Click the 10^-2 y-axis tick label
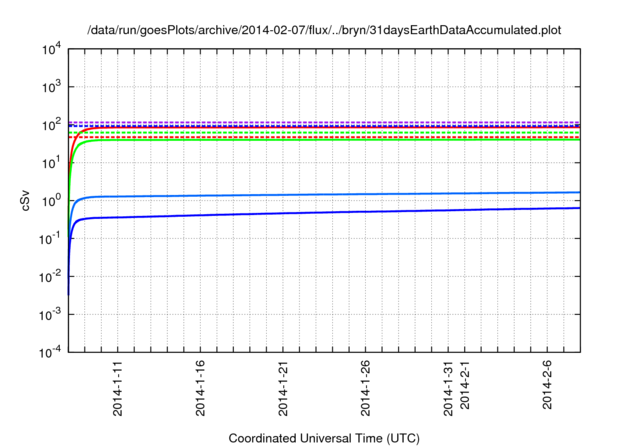Screen dimensions: 640x448 coord(51,277)
